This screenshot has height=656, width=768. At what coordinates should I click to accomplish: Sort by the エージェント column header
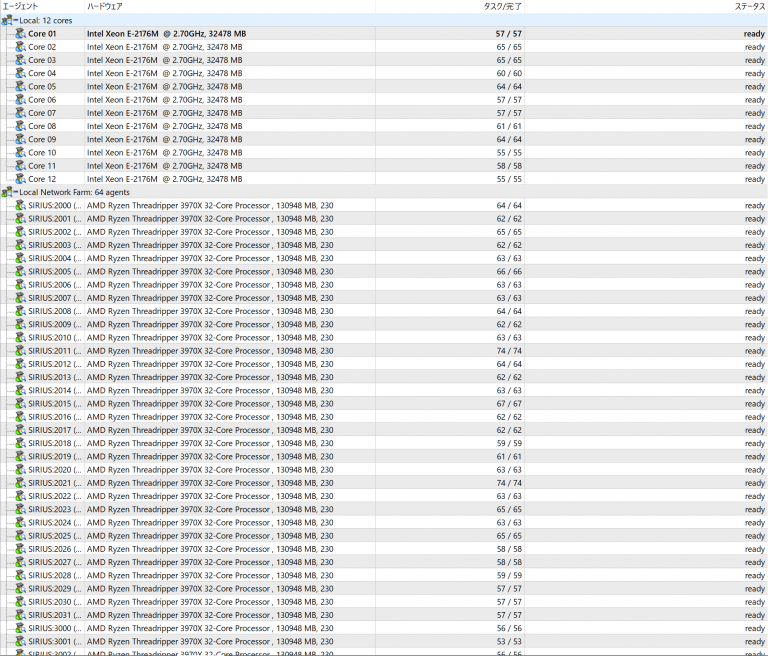pyautogui.click(x=20, y=6)
